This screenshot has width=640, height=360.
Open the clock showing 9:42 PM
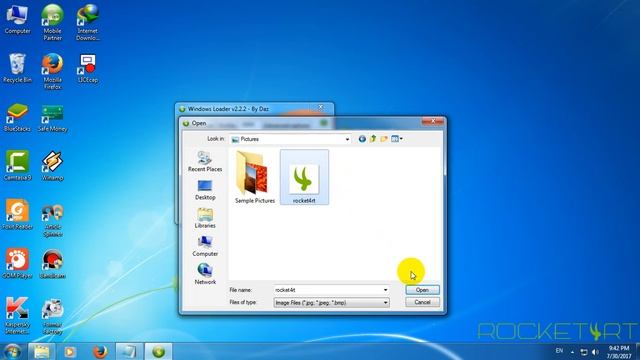click(x=619, y=352)
